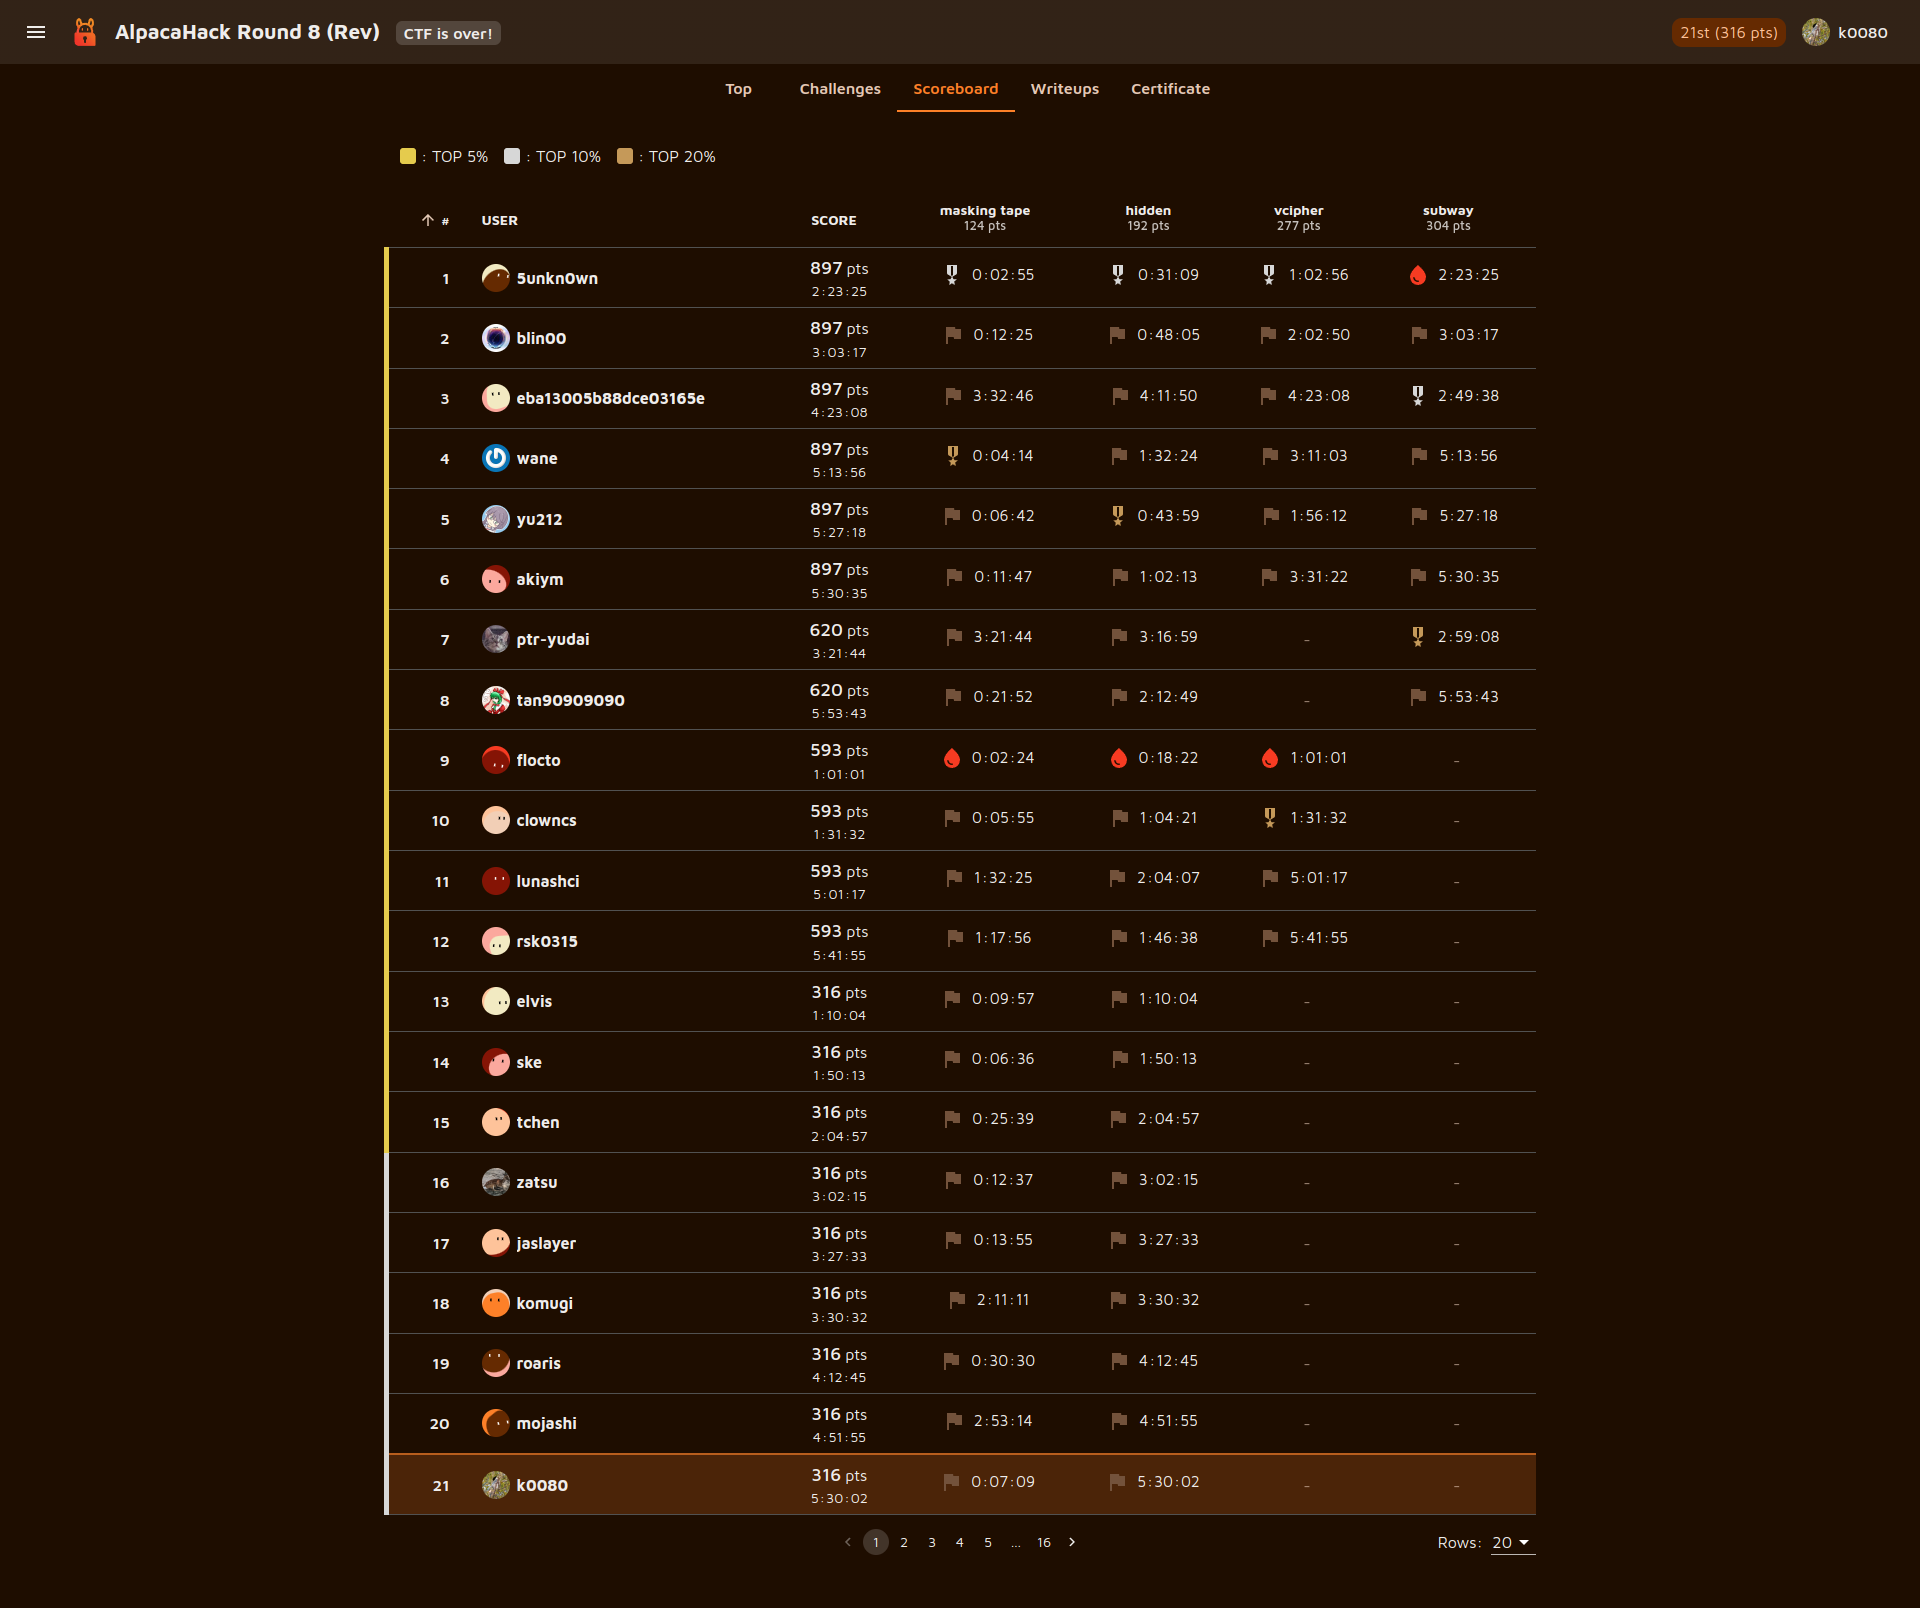This screenshot has height=1608, width=1920.
Task: Click the k0080 profile avatar in header
Action: point(1815,32)
